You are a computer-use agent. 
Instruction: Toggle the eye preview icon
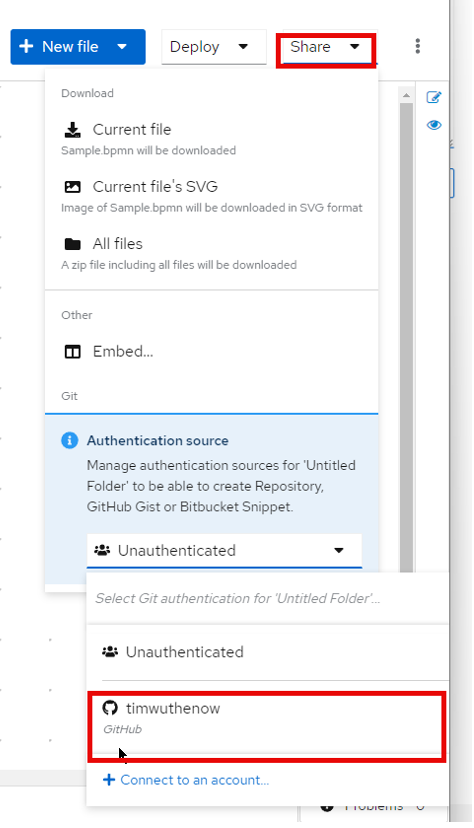point(434,125)
